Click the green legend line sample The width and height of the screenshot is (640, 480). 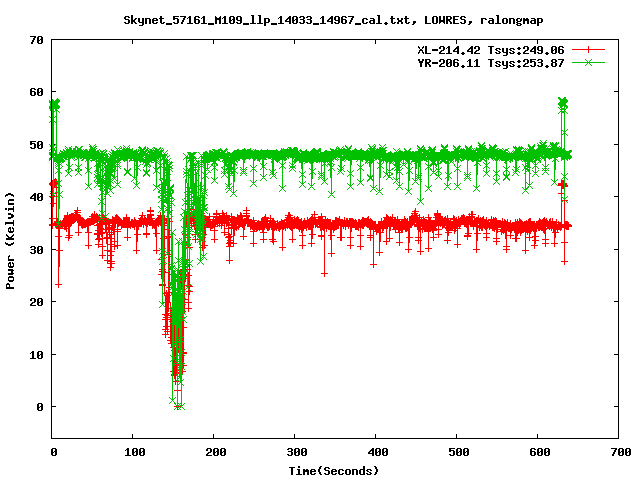(588, 63)
